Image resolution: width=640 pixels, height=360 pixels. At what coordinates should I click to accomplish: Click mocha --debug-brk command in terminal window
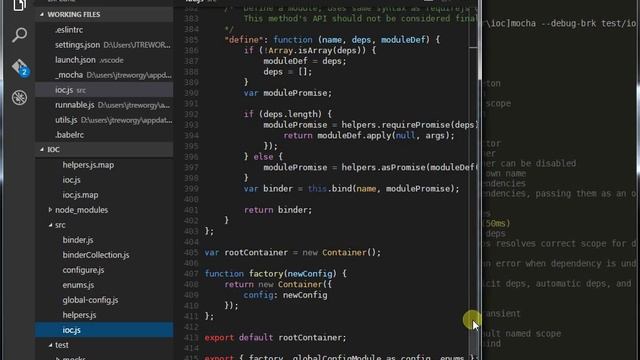[573, 24]
